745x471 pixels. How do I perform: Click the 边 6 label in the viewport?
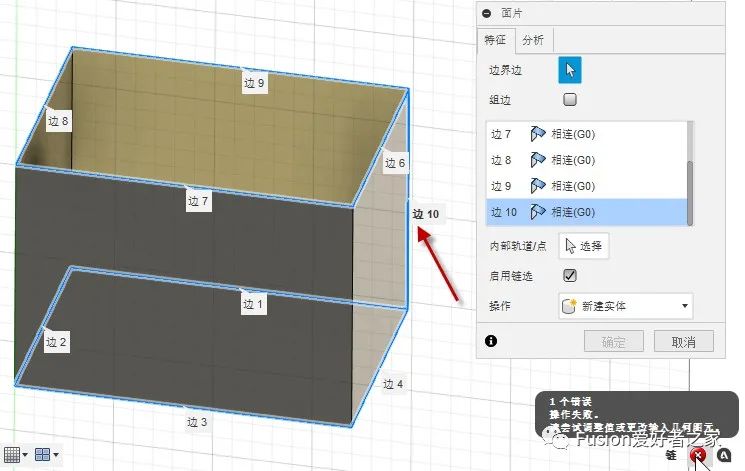tap(395, 163)
